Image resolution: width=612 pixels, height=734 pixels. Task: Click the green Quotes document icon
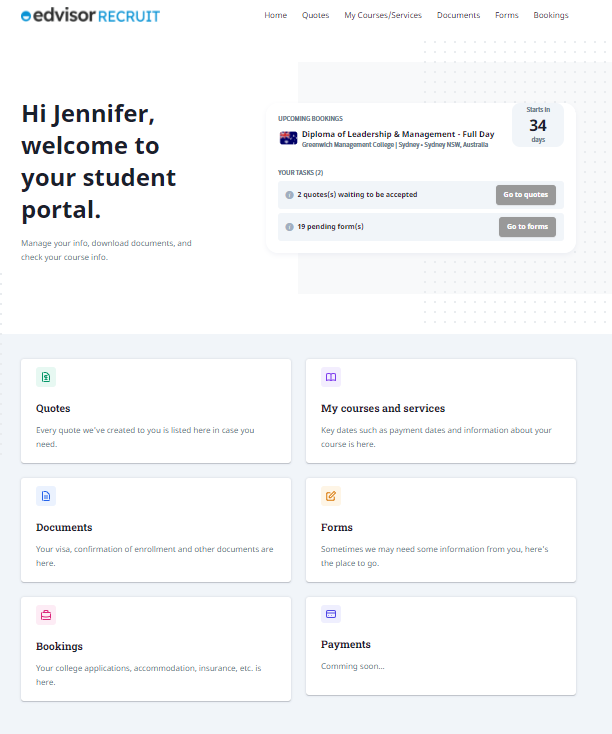click(46, 377)
